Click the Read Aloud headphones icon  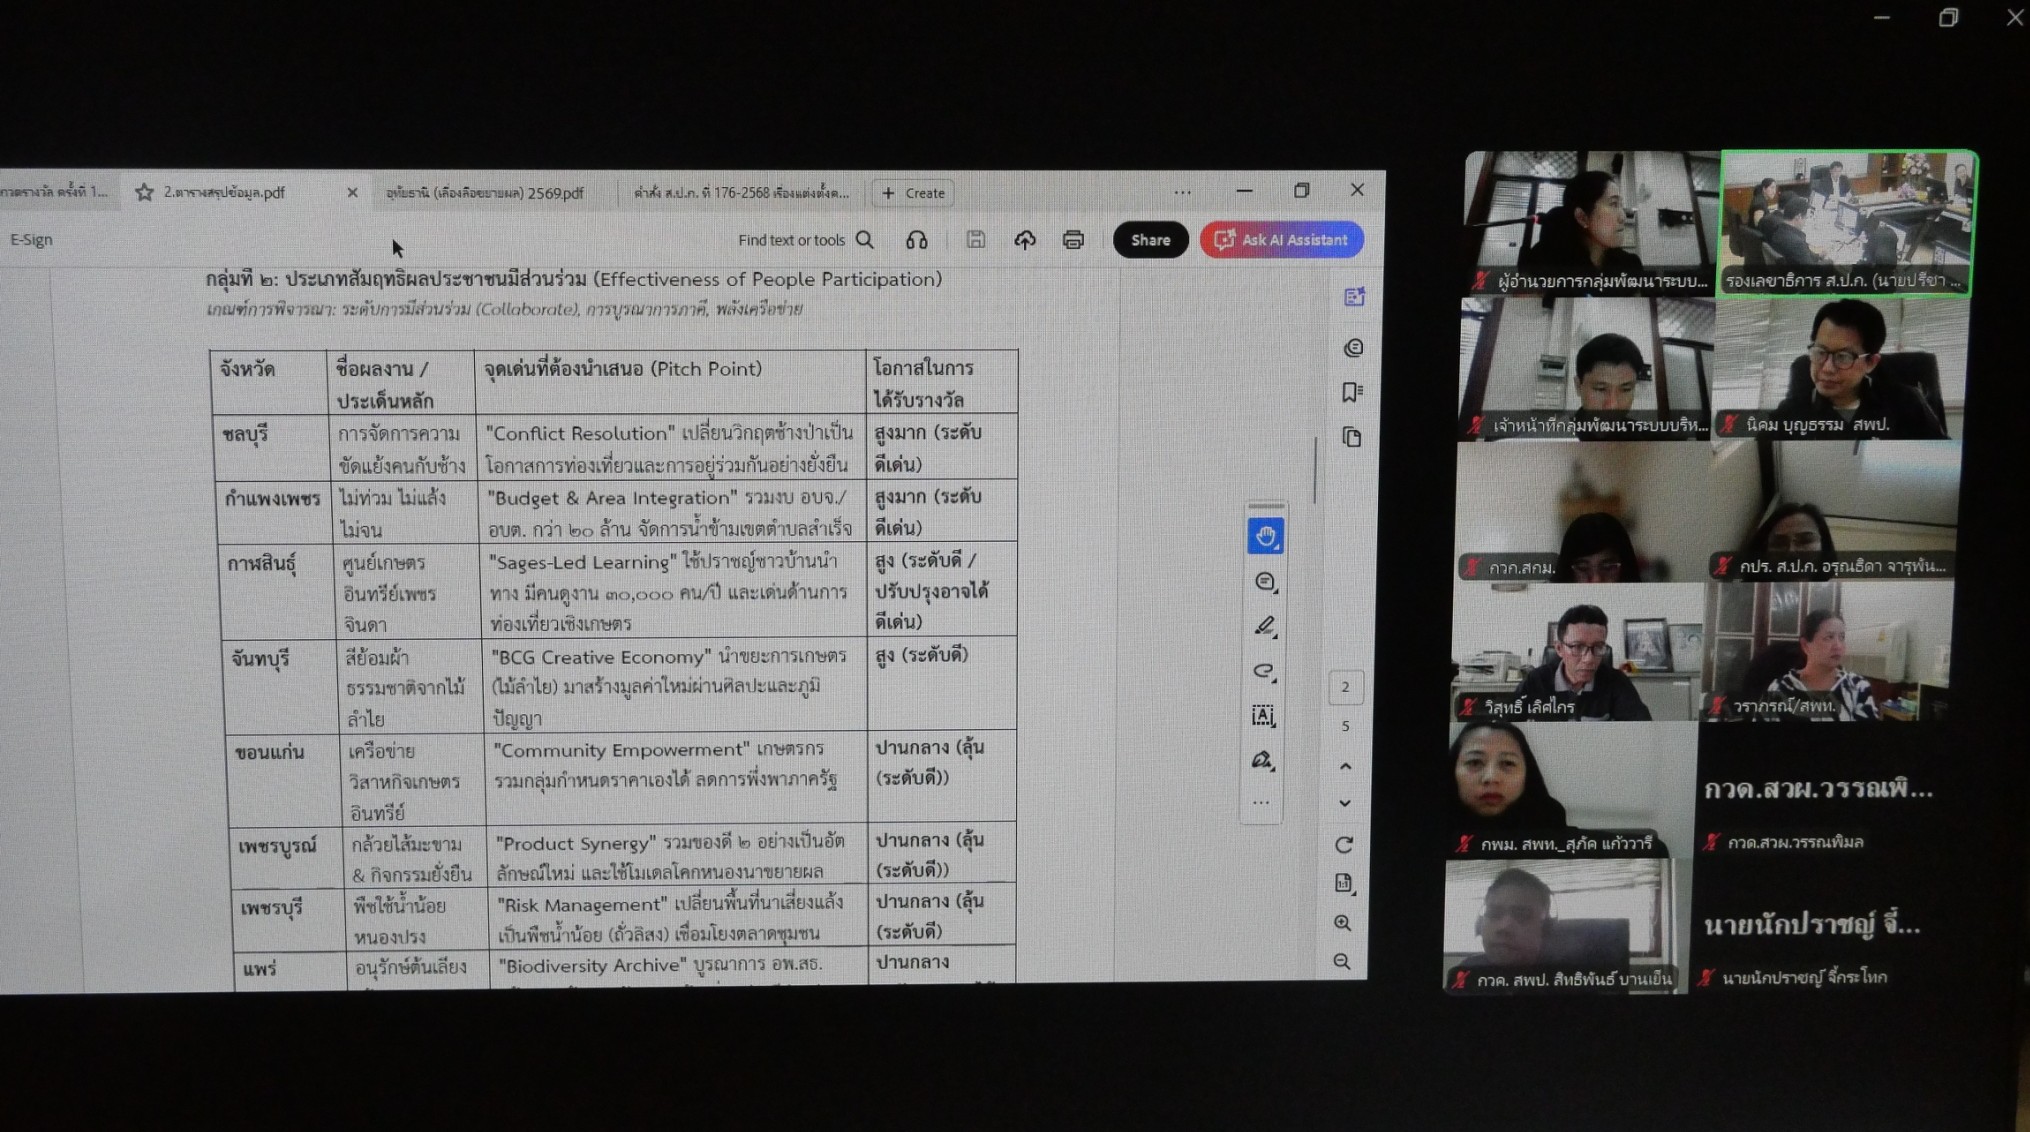(x=916, y=240)
